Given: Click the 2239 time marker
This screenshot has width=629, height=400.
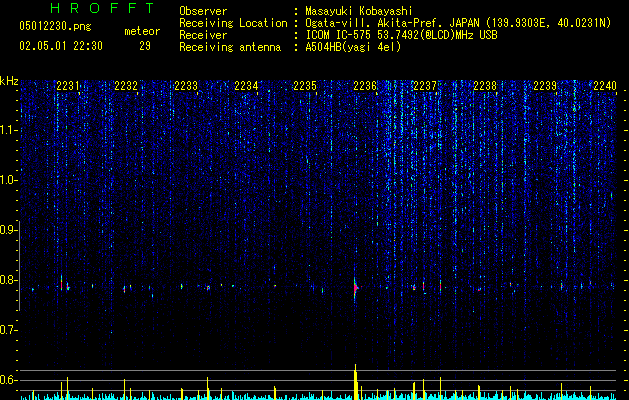Looking at the screenshot, I should point(545,86).
